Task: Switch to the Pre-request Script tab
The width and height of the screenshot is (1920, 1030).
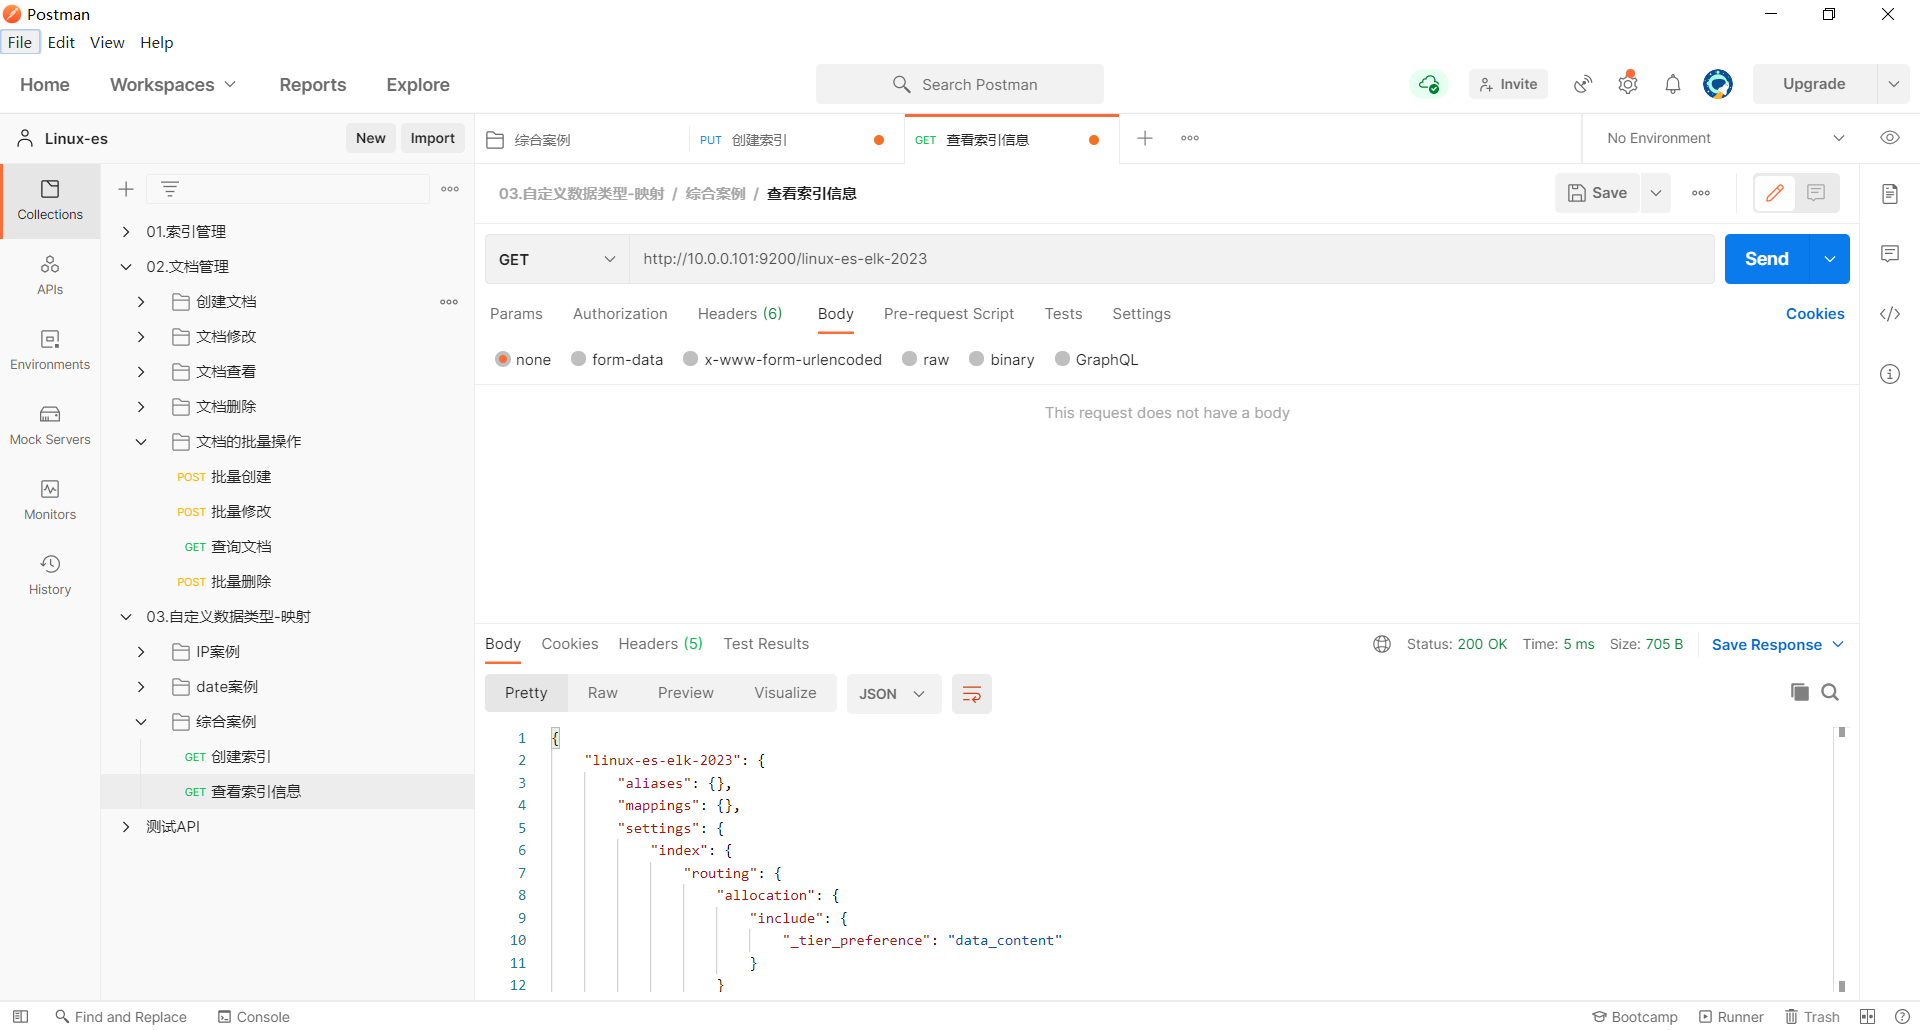Action: [x=948, y=314]
